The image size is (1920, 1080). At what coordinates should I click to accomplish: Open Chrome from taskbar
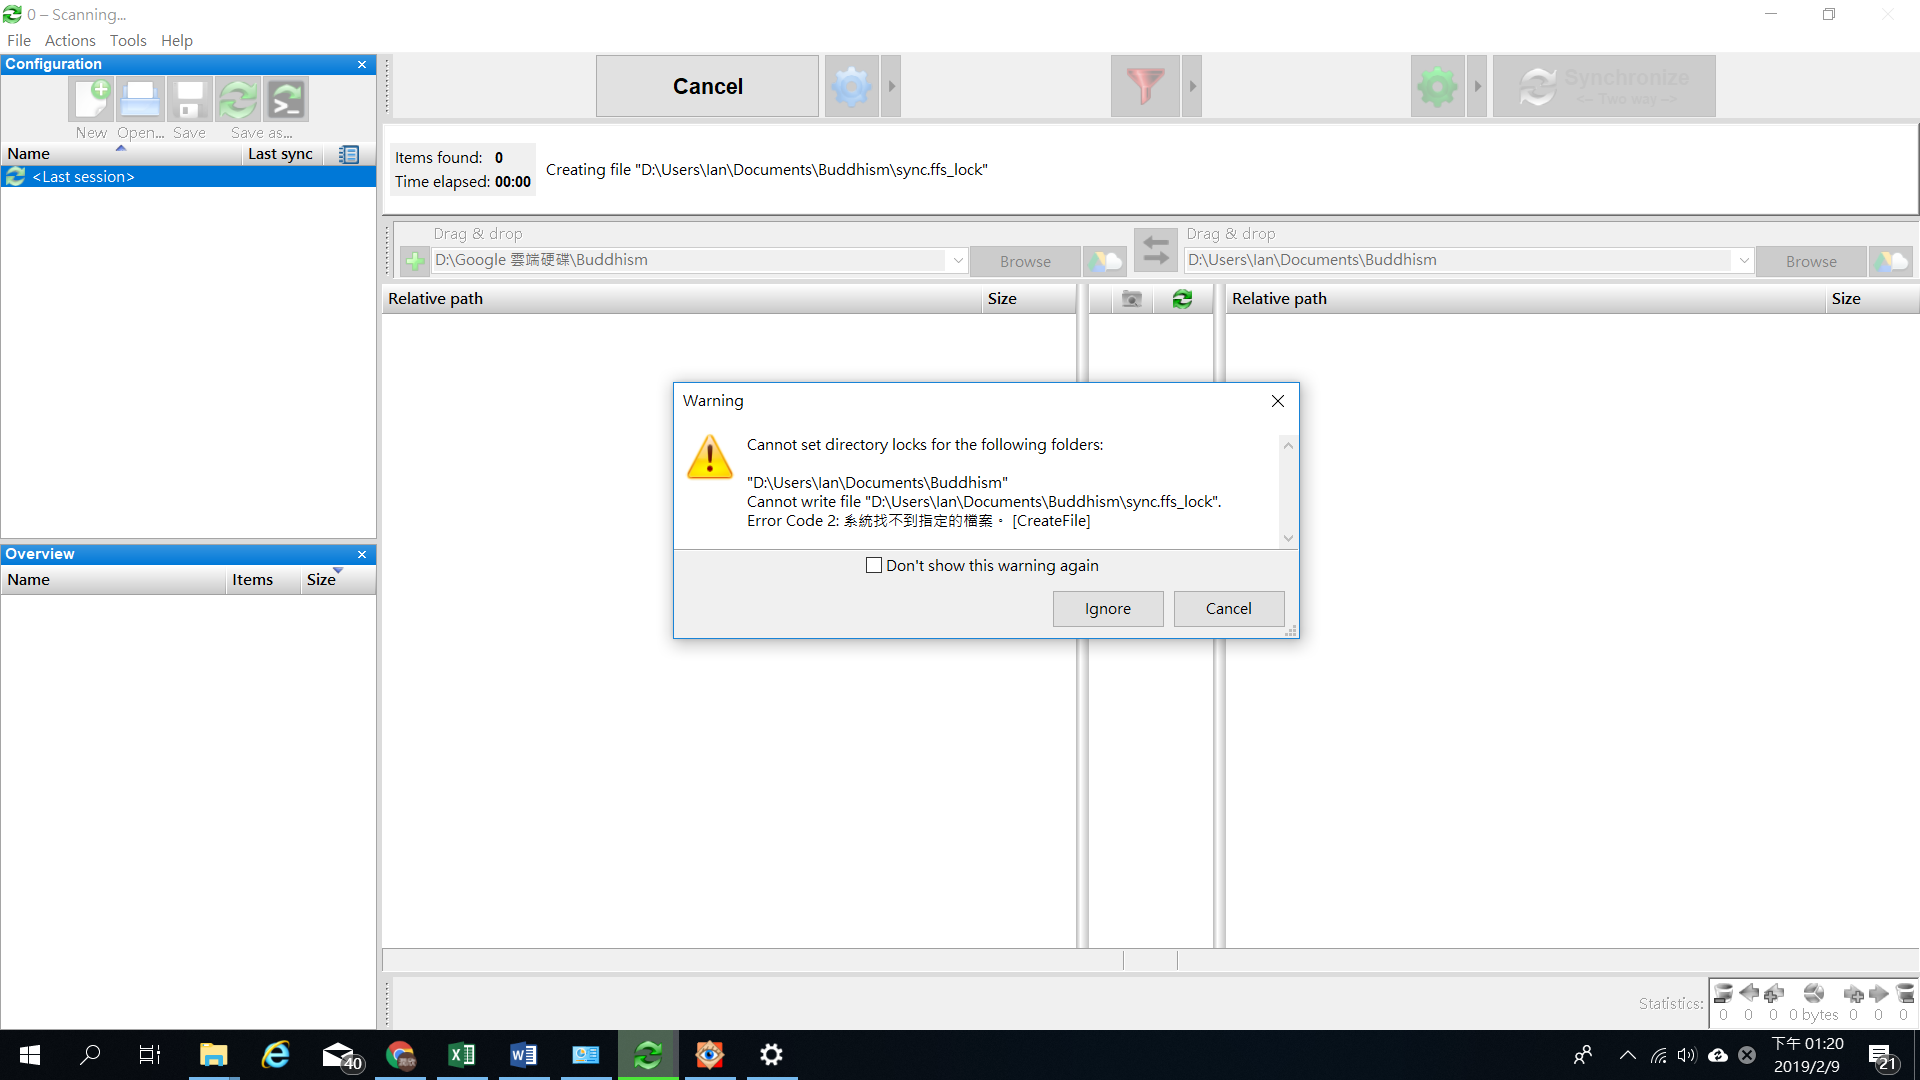[x=400, y=1055]
